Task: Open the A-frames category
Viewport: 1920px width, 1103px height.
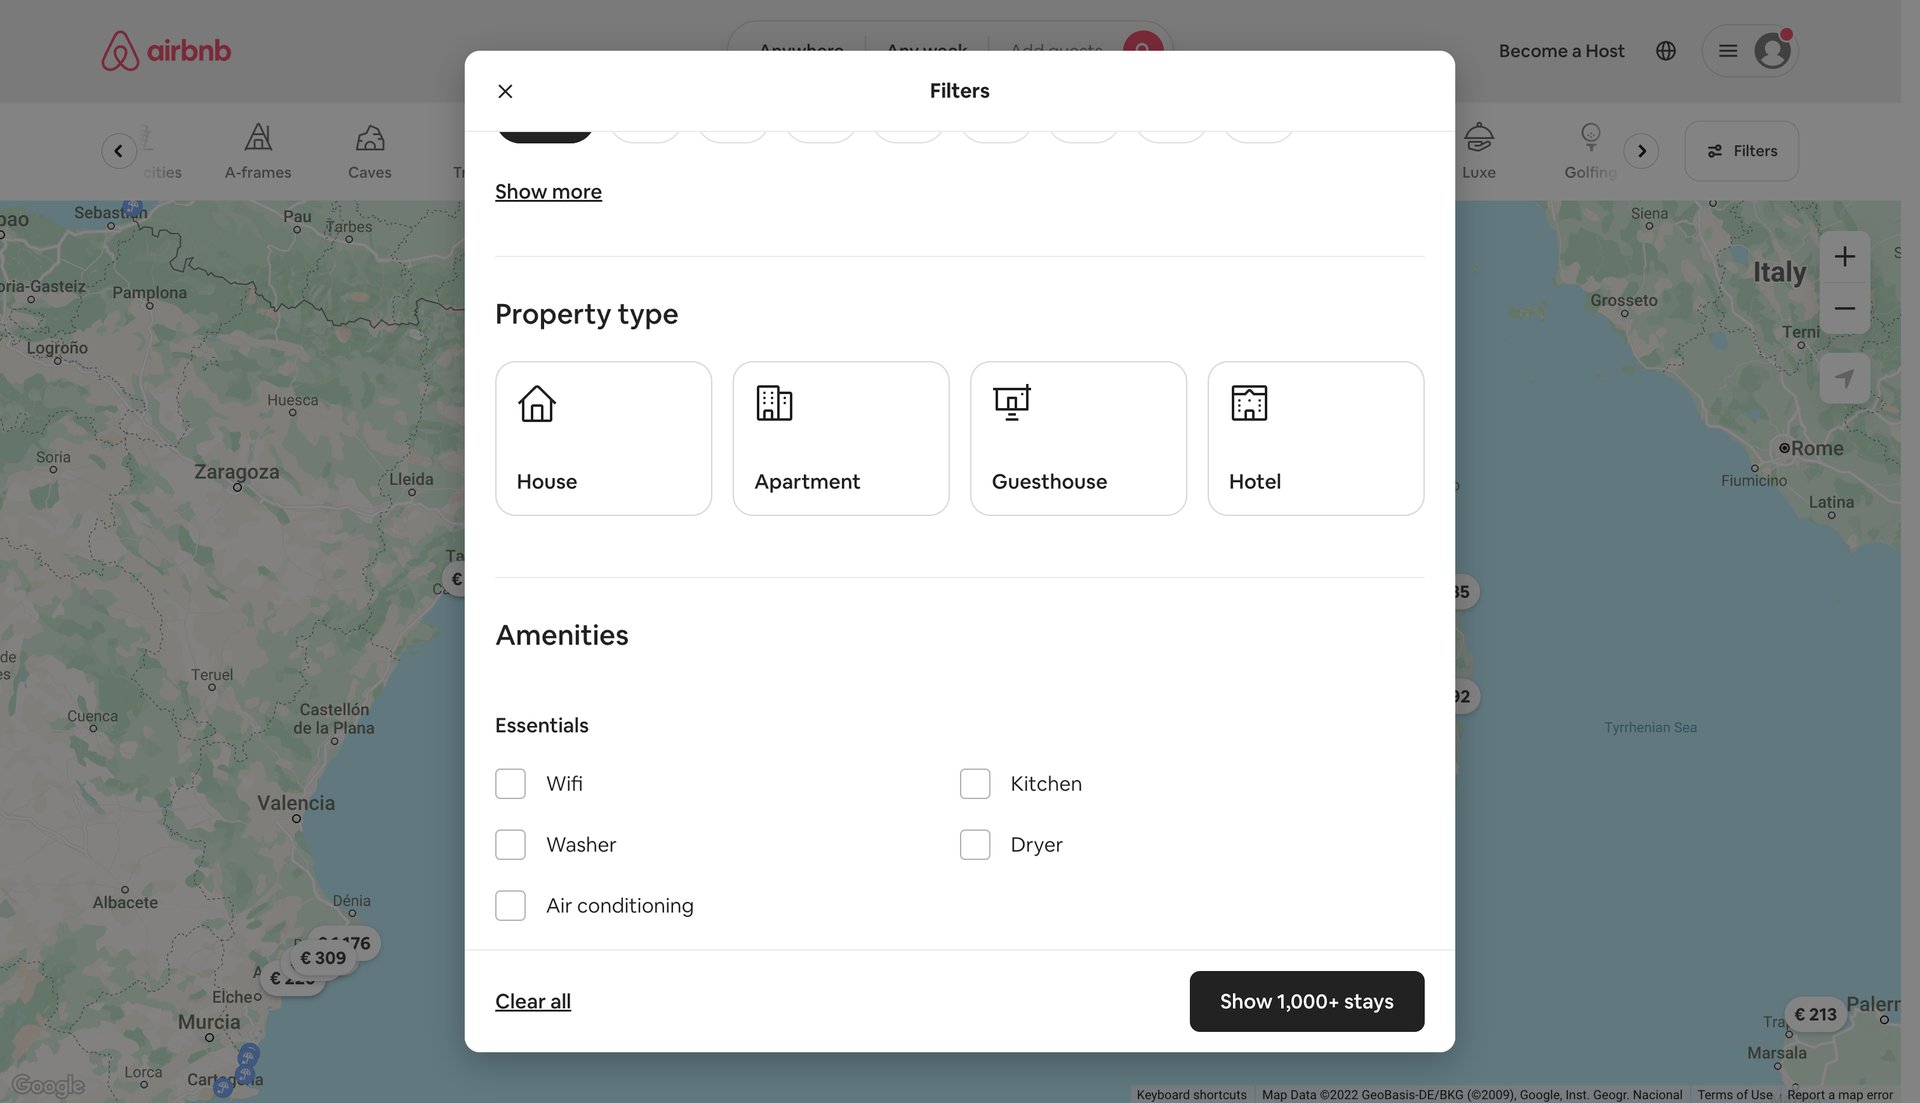Action: [x=258, y=150]
